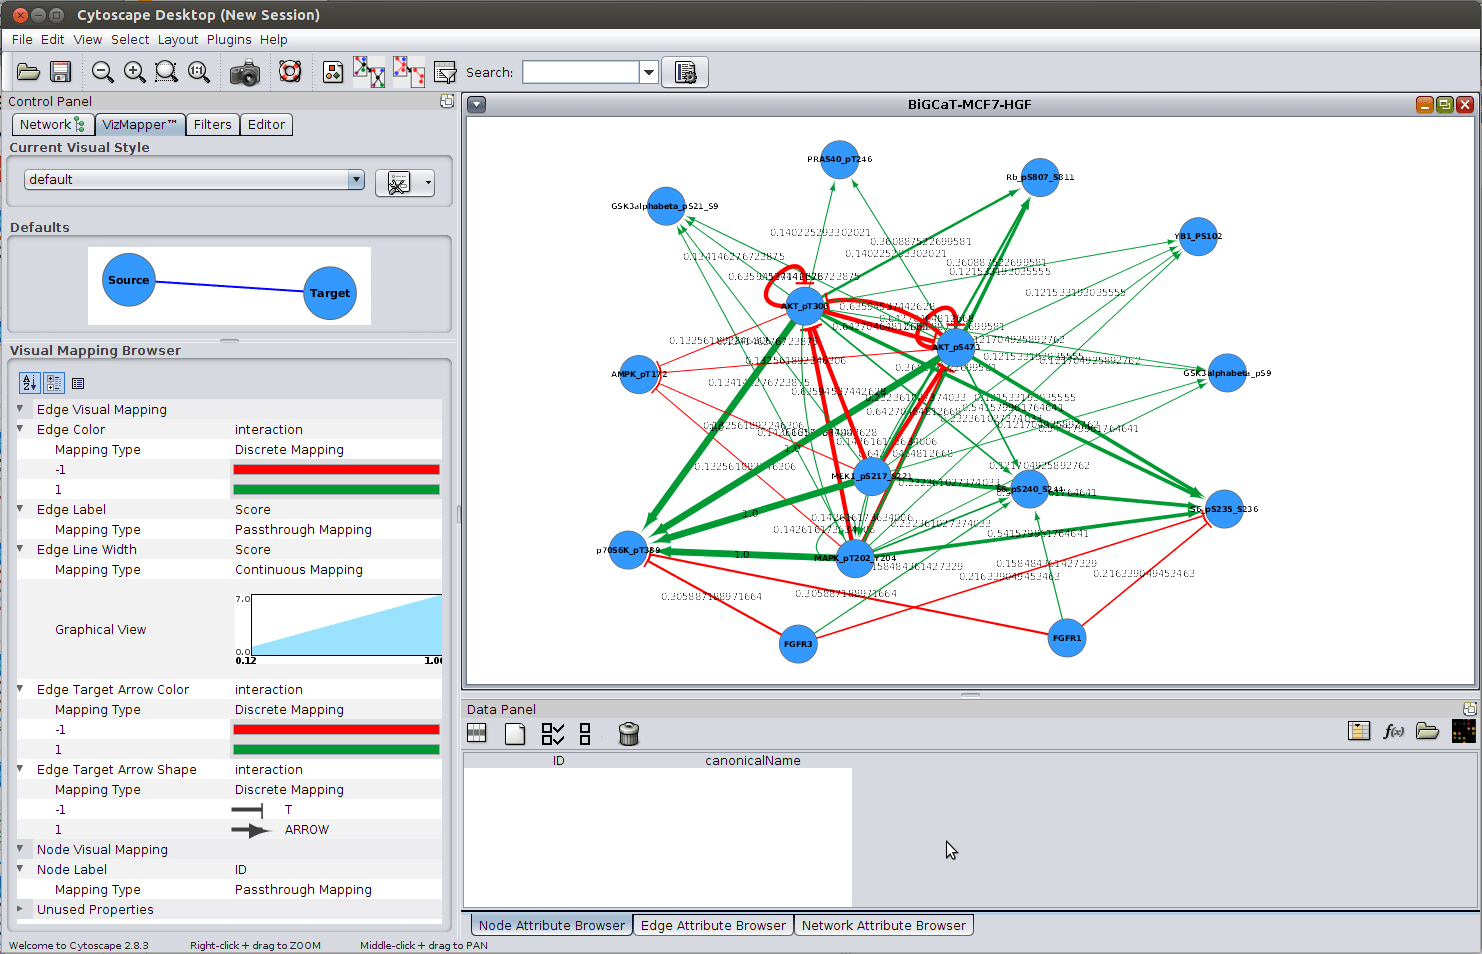Open network window title dropdown menu
Image resolution: width=1482 pixels, height=954 pixels.
click(x=477, y=105)
